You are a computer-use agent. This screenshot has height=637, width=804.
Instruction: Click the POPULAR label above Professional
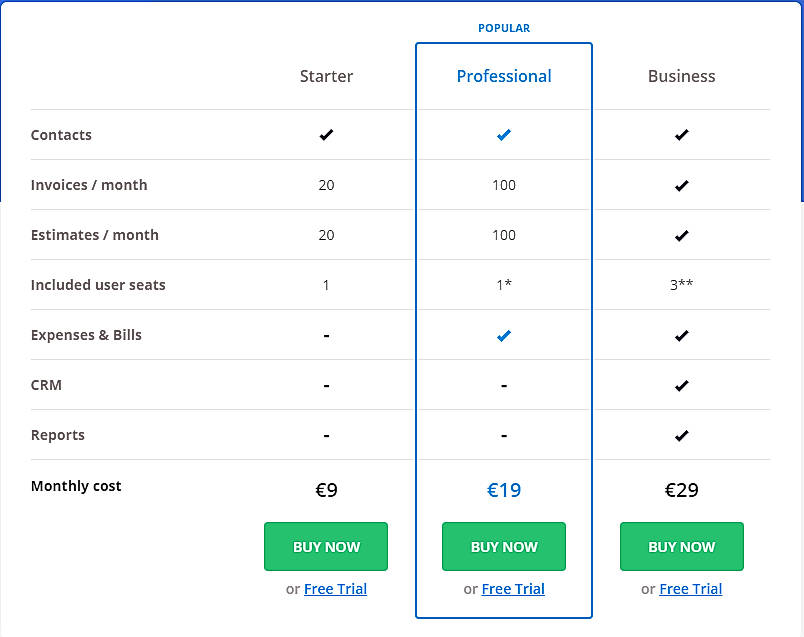pos(504,28)
